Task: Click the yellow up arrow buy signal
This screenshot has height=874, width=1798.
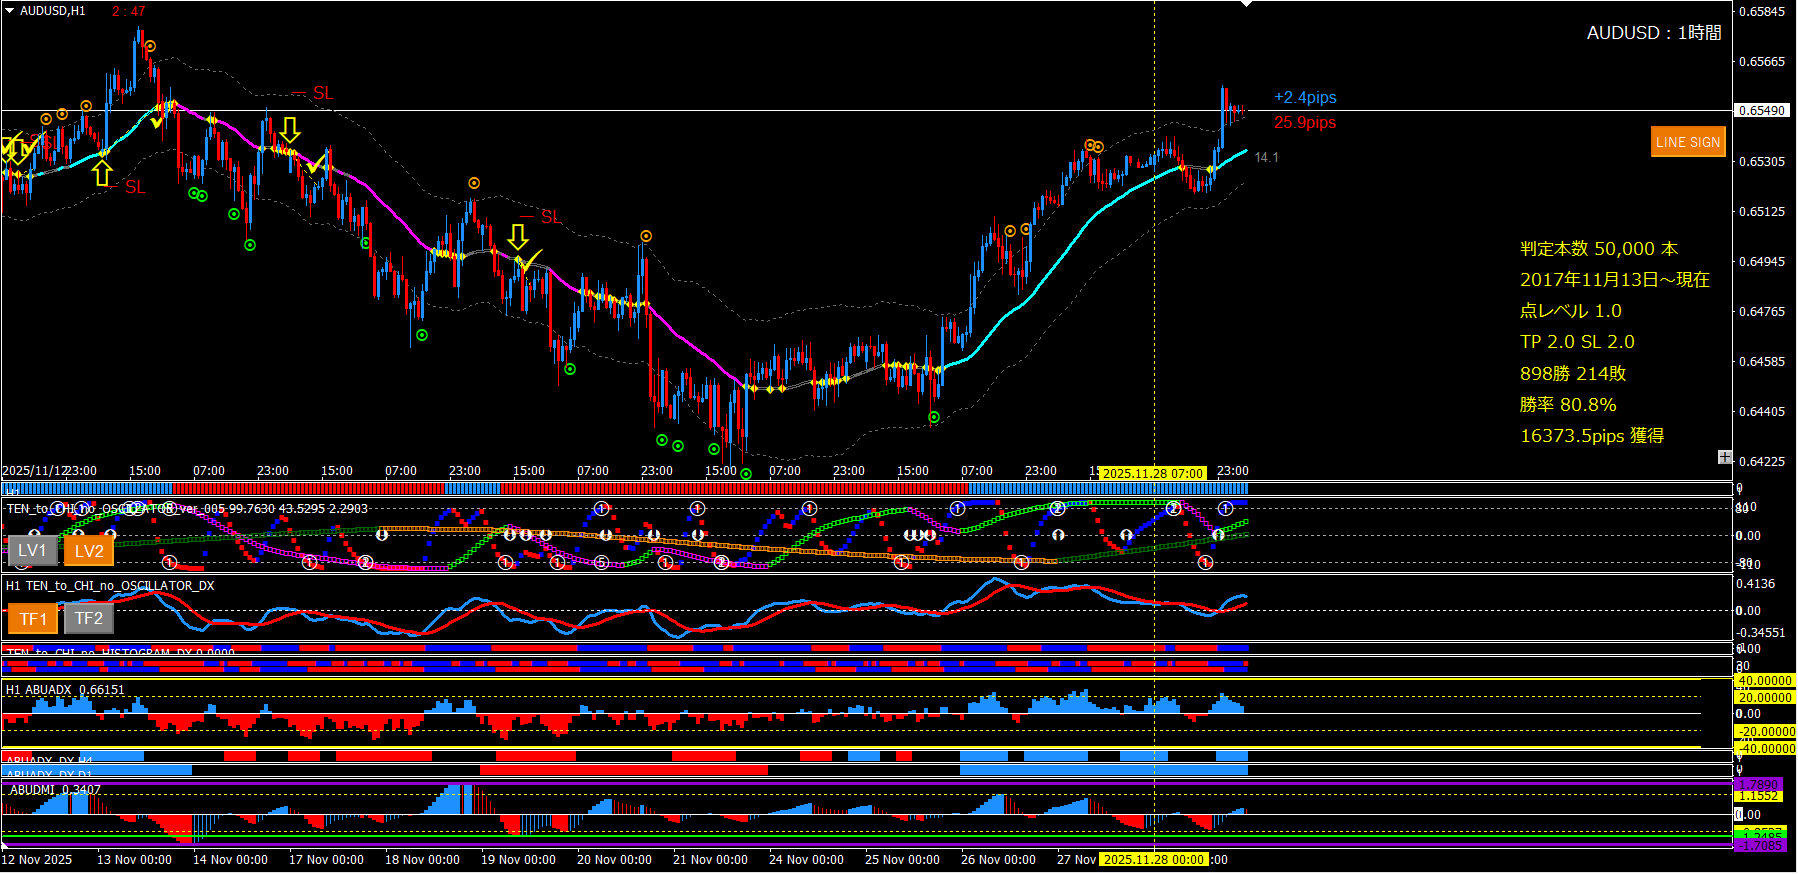Action: click(x=102, y=174)
